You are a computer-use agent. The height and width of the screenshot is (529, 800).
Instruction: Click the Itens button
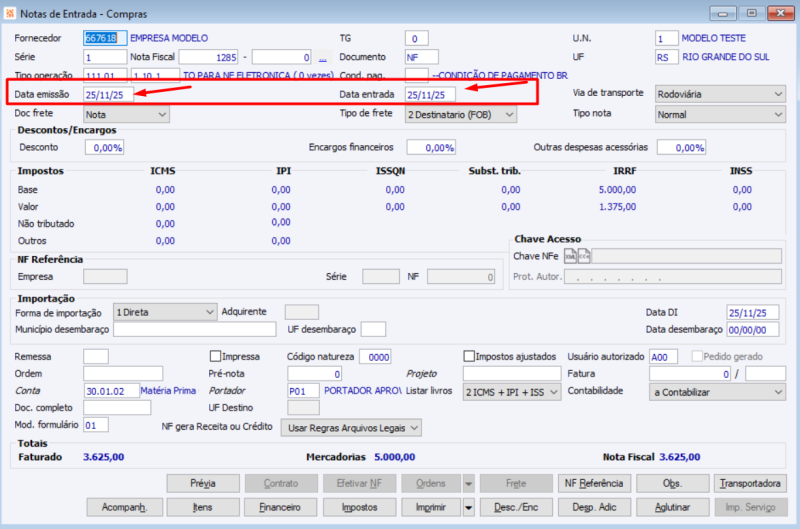(203, 507)
